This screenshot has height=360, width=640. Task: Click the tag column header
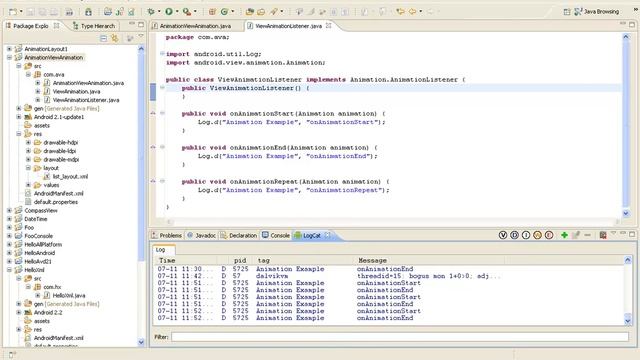(x=304, y=260)
